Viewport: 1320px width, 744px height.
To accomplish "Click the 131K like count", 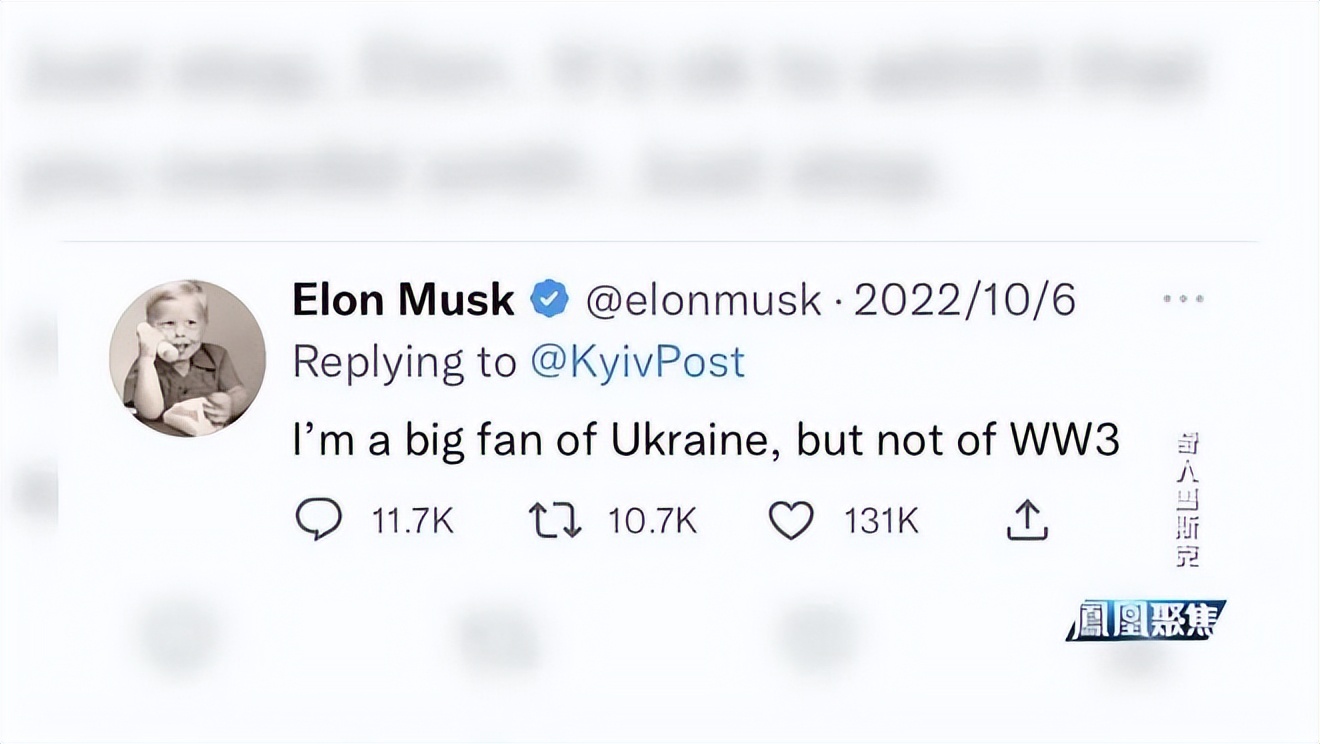I will point(881,521).
